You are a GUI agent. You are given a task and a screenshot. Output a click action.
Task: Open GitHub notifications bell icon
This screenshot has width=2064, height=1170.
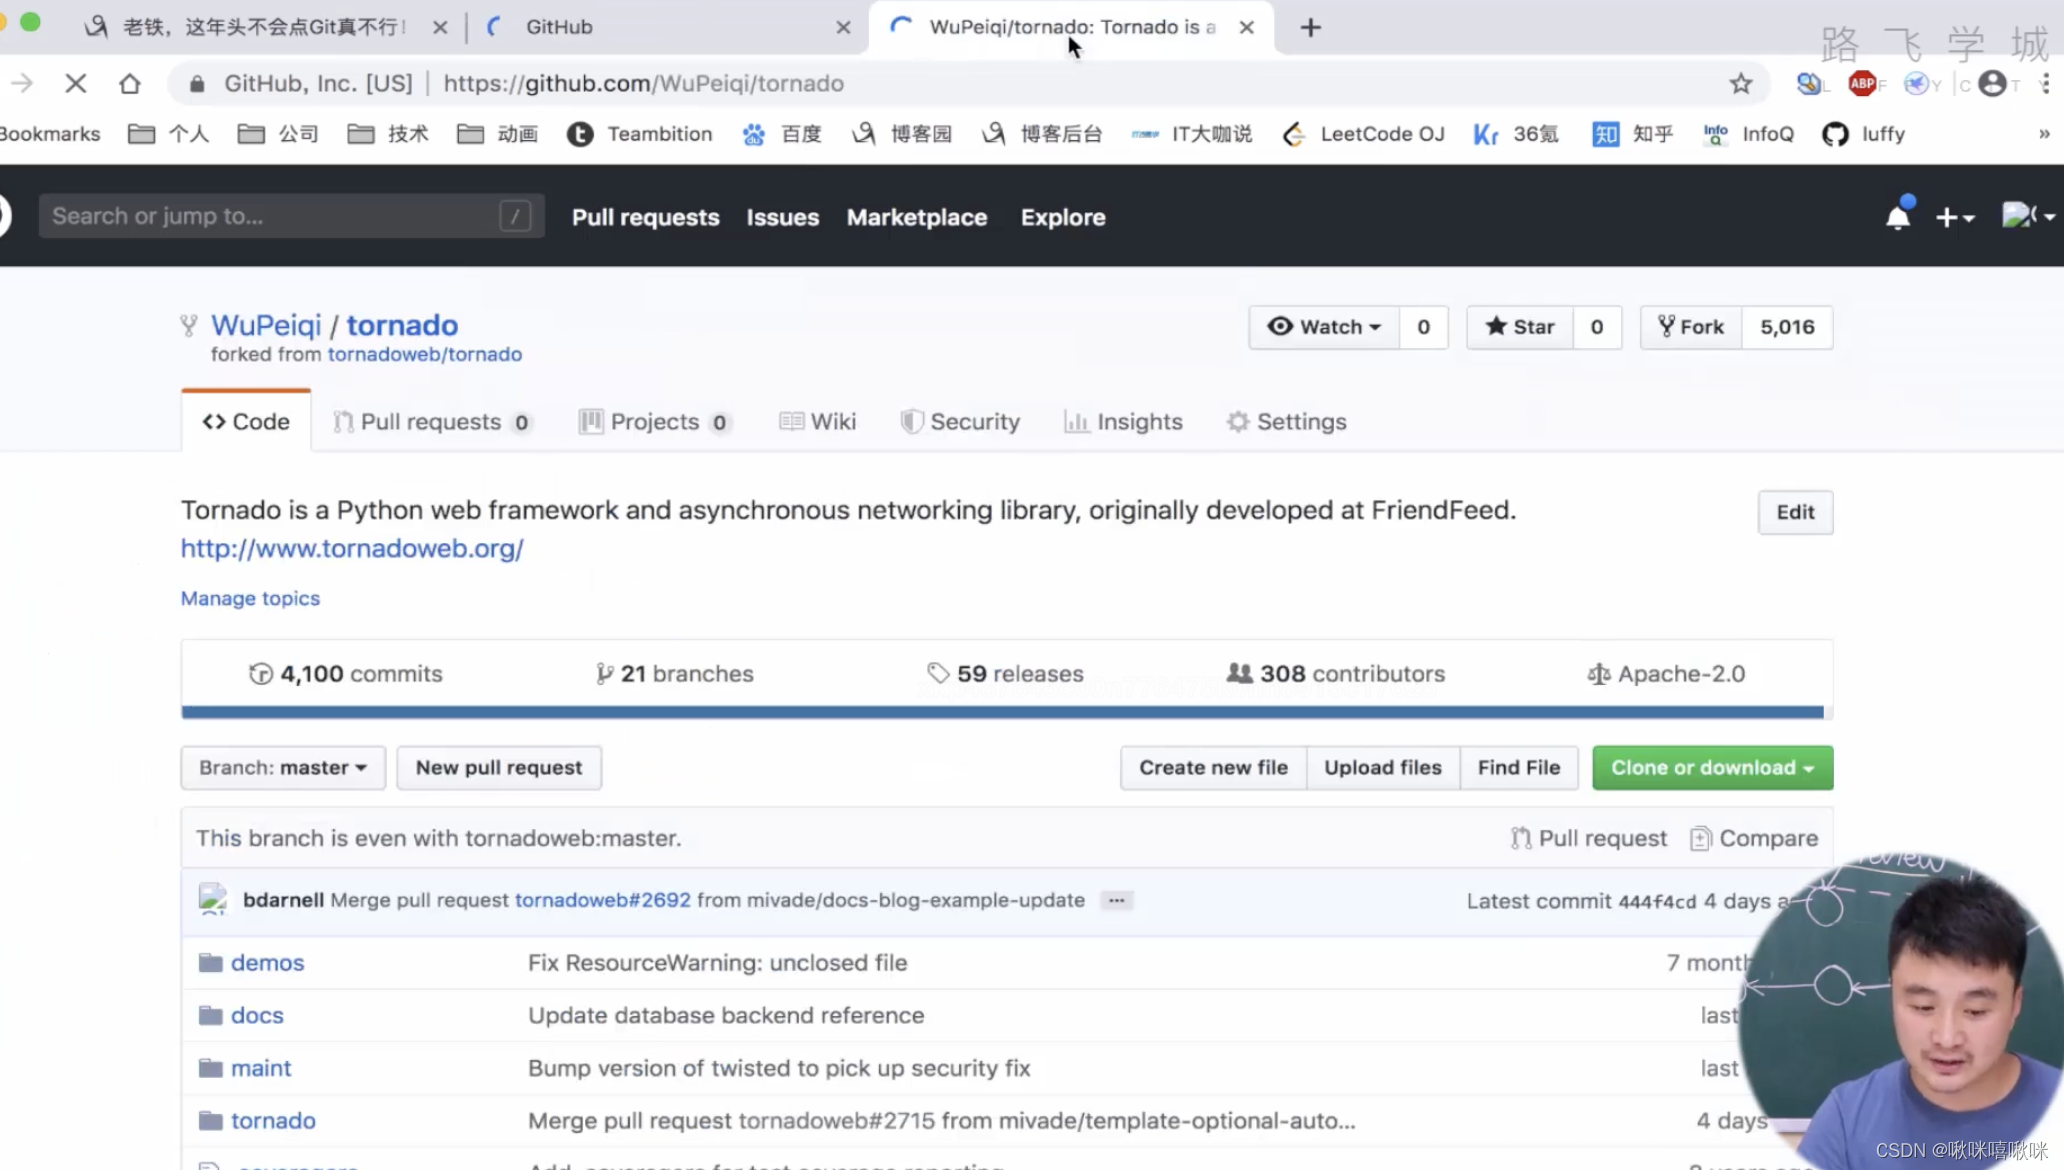click(x=1897, y=216)
